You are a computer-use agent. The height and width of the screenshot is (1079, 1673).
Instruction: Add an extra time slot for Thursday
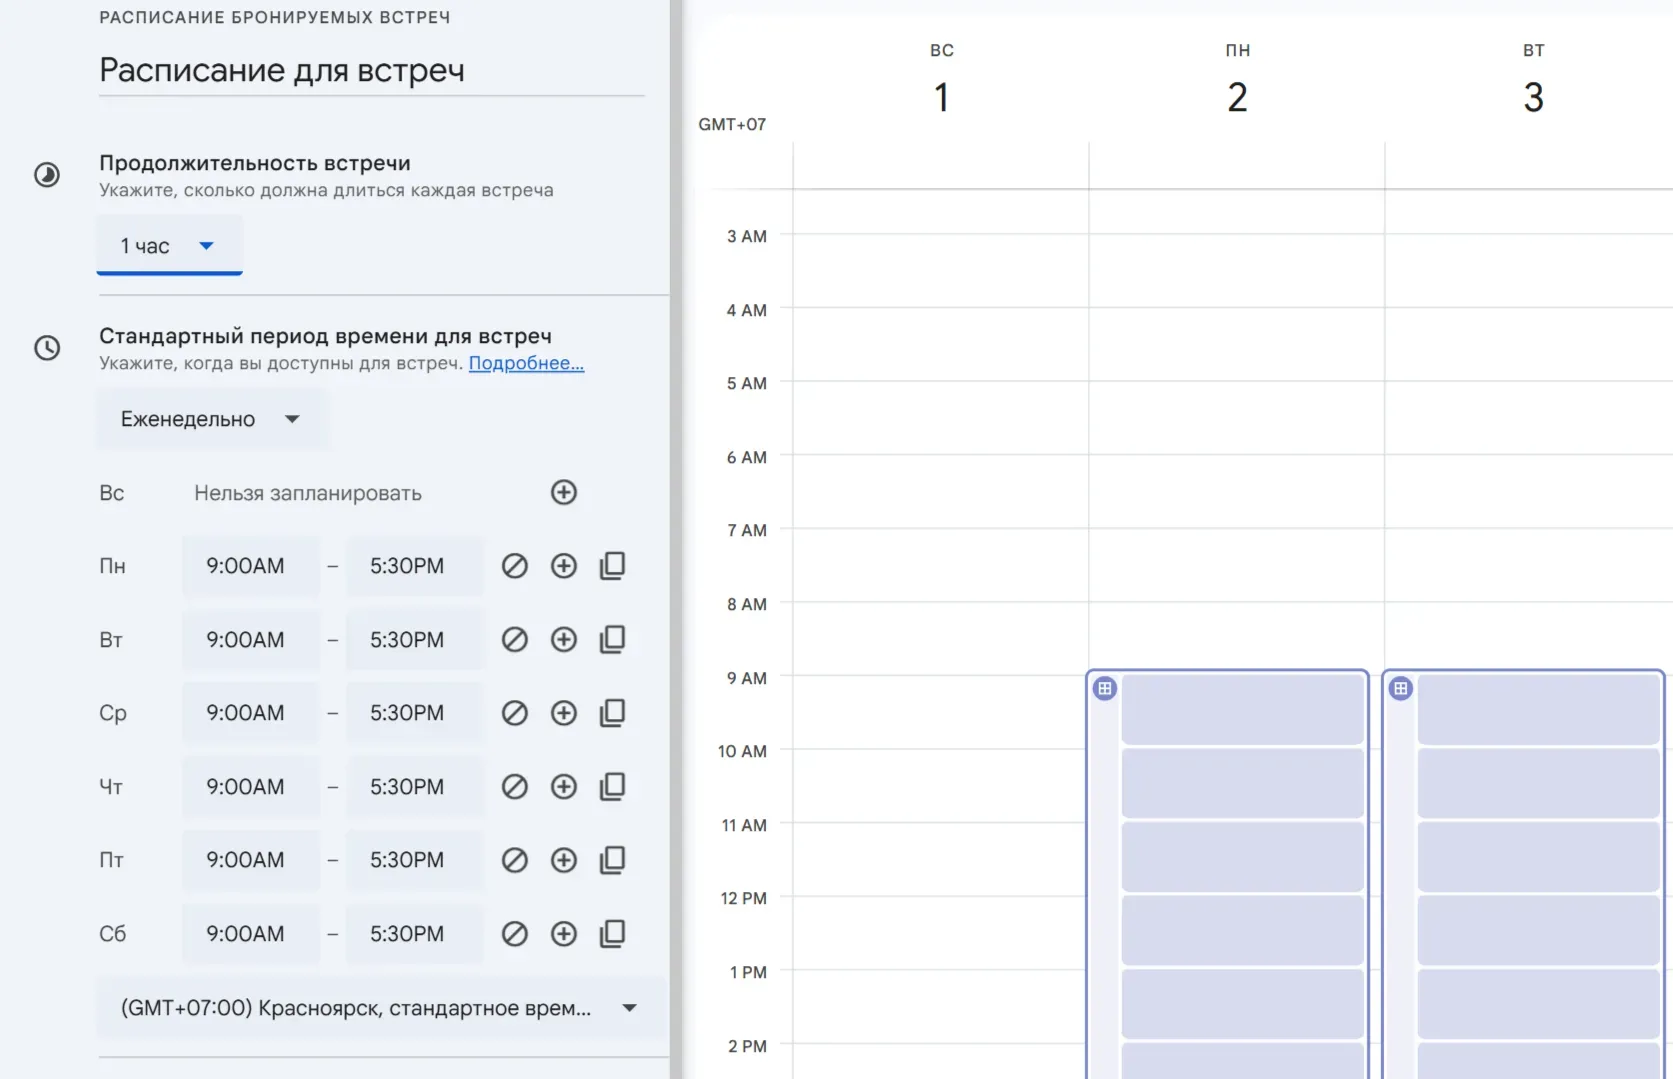[x=563, y=786]
